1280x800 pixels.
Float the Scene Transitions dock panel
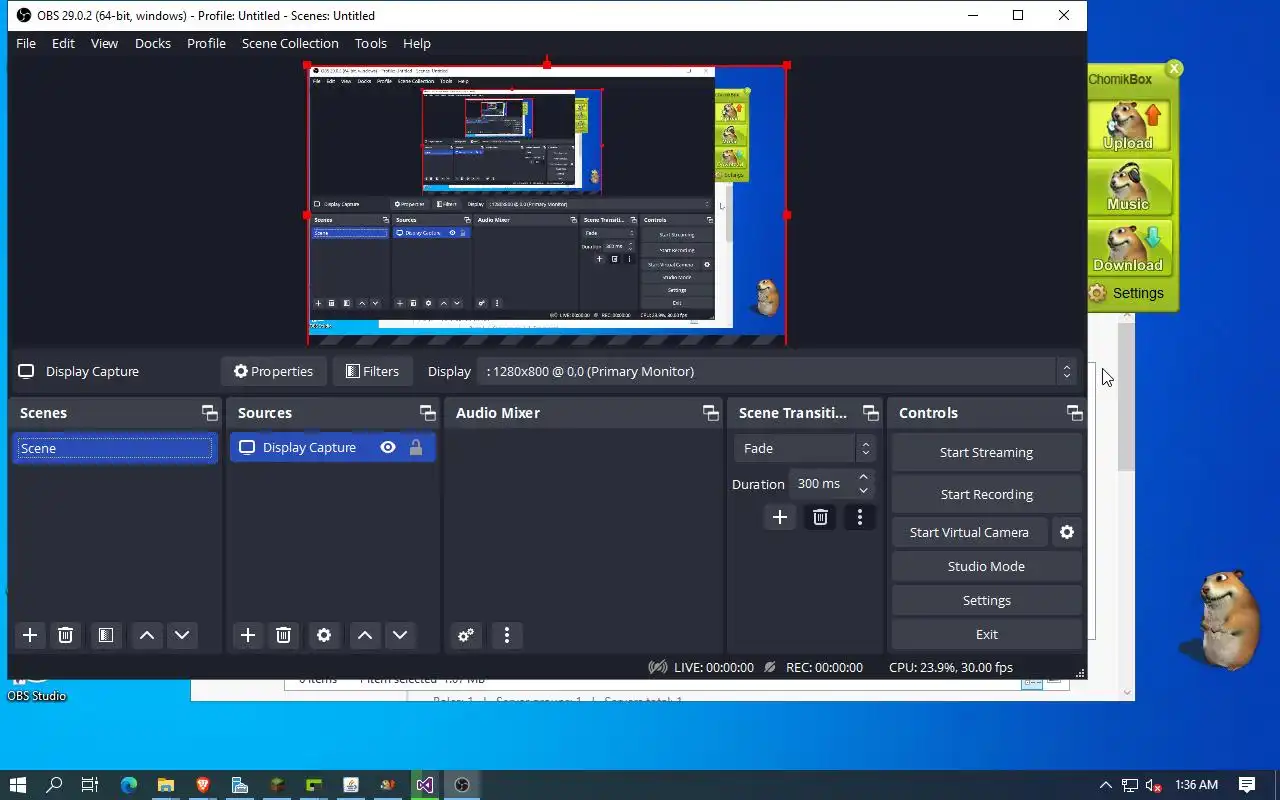click(870, 413)
